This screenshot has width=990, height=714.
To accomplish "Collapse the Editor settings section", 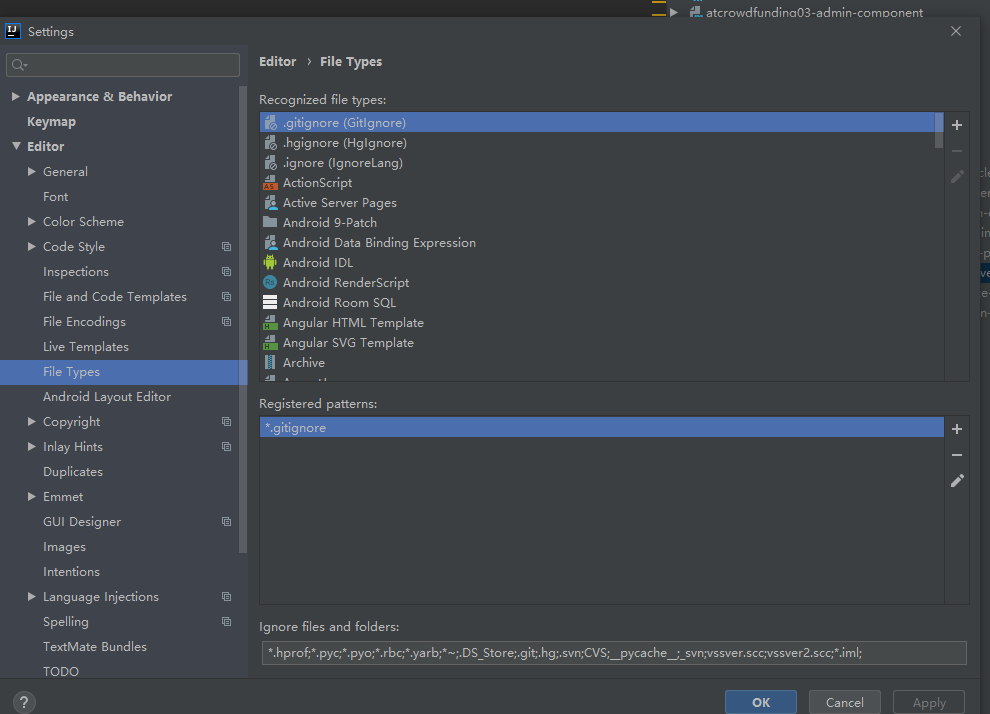I will pyautogui.click(x=16, y=147).
